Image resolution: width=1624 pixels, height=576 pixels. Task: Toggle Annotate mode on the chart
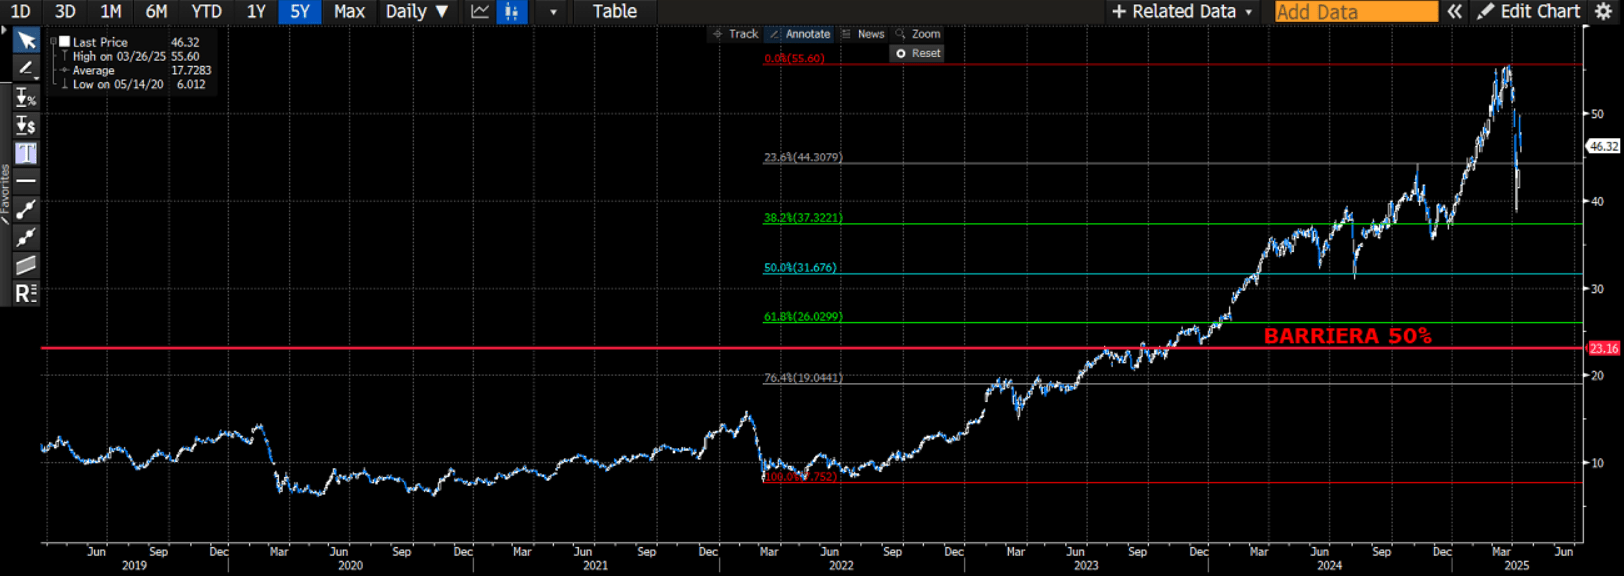pyautogui.click(x=799, y=34)
